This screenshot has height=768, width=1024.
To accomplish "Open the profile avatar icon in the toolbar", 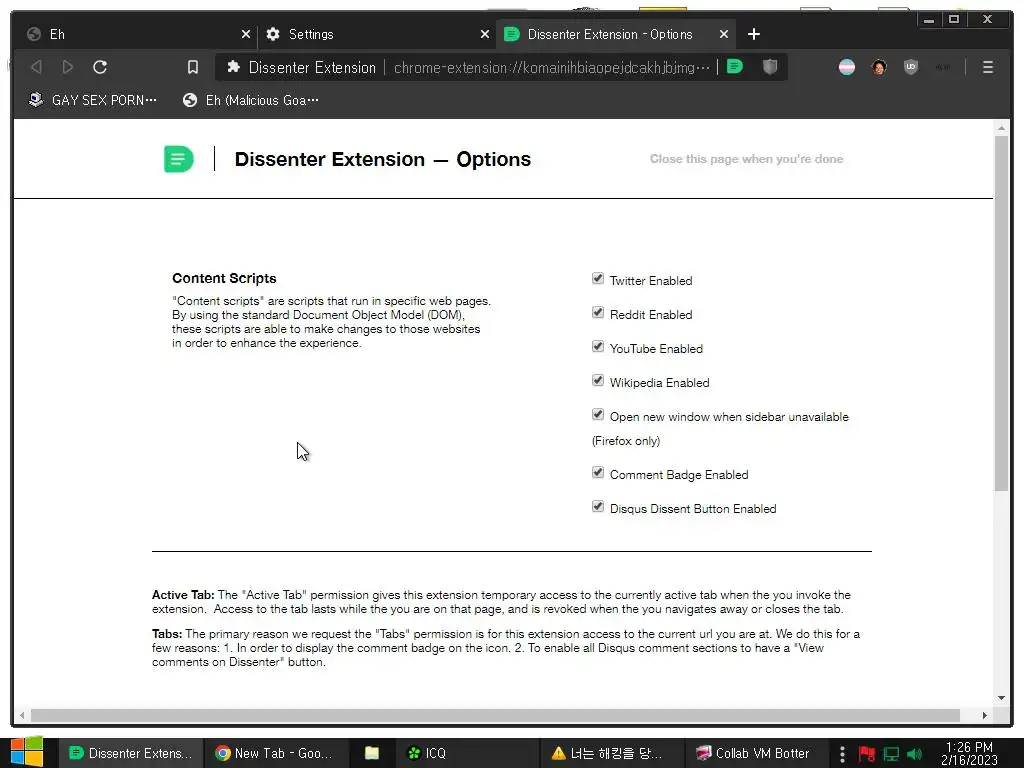I will (x=879, y=67).
